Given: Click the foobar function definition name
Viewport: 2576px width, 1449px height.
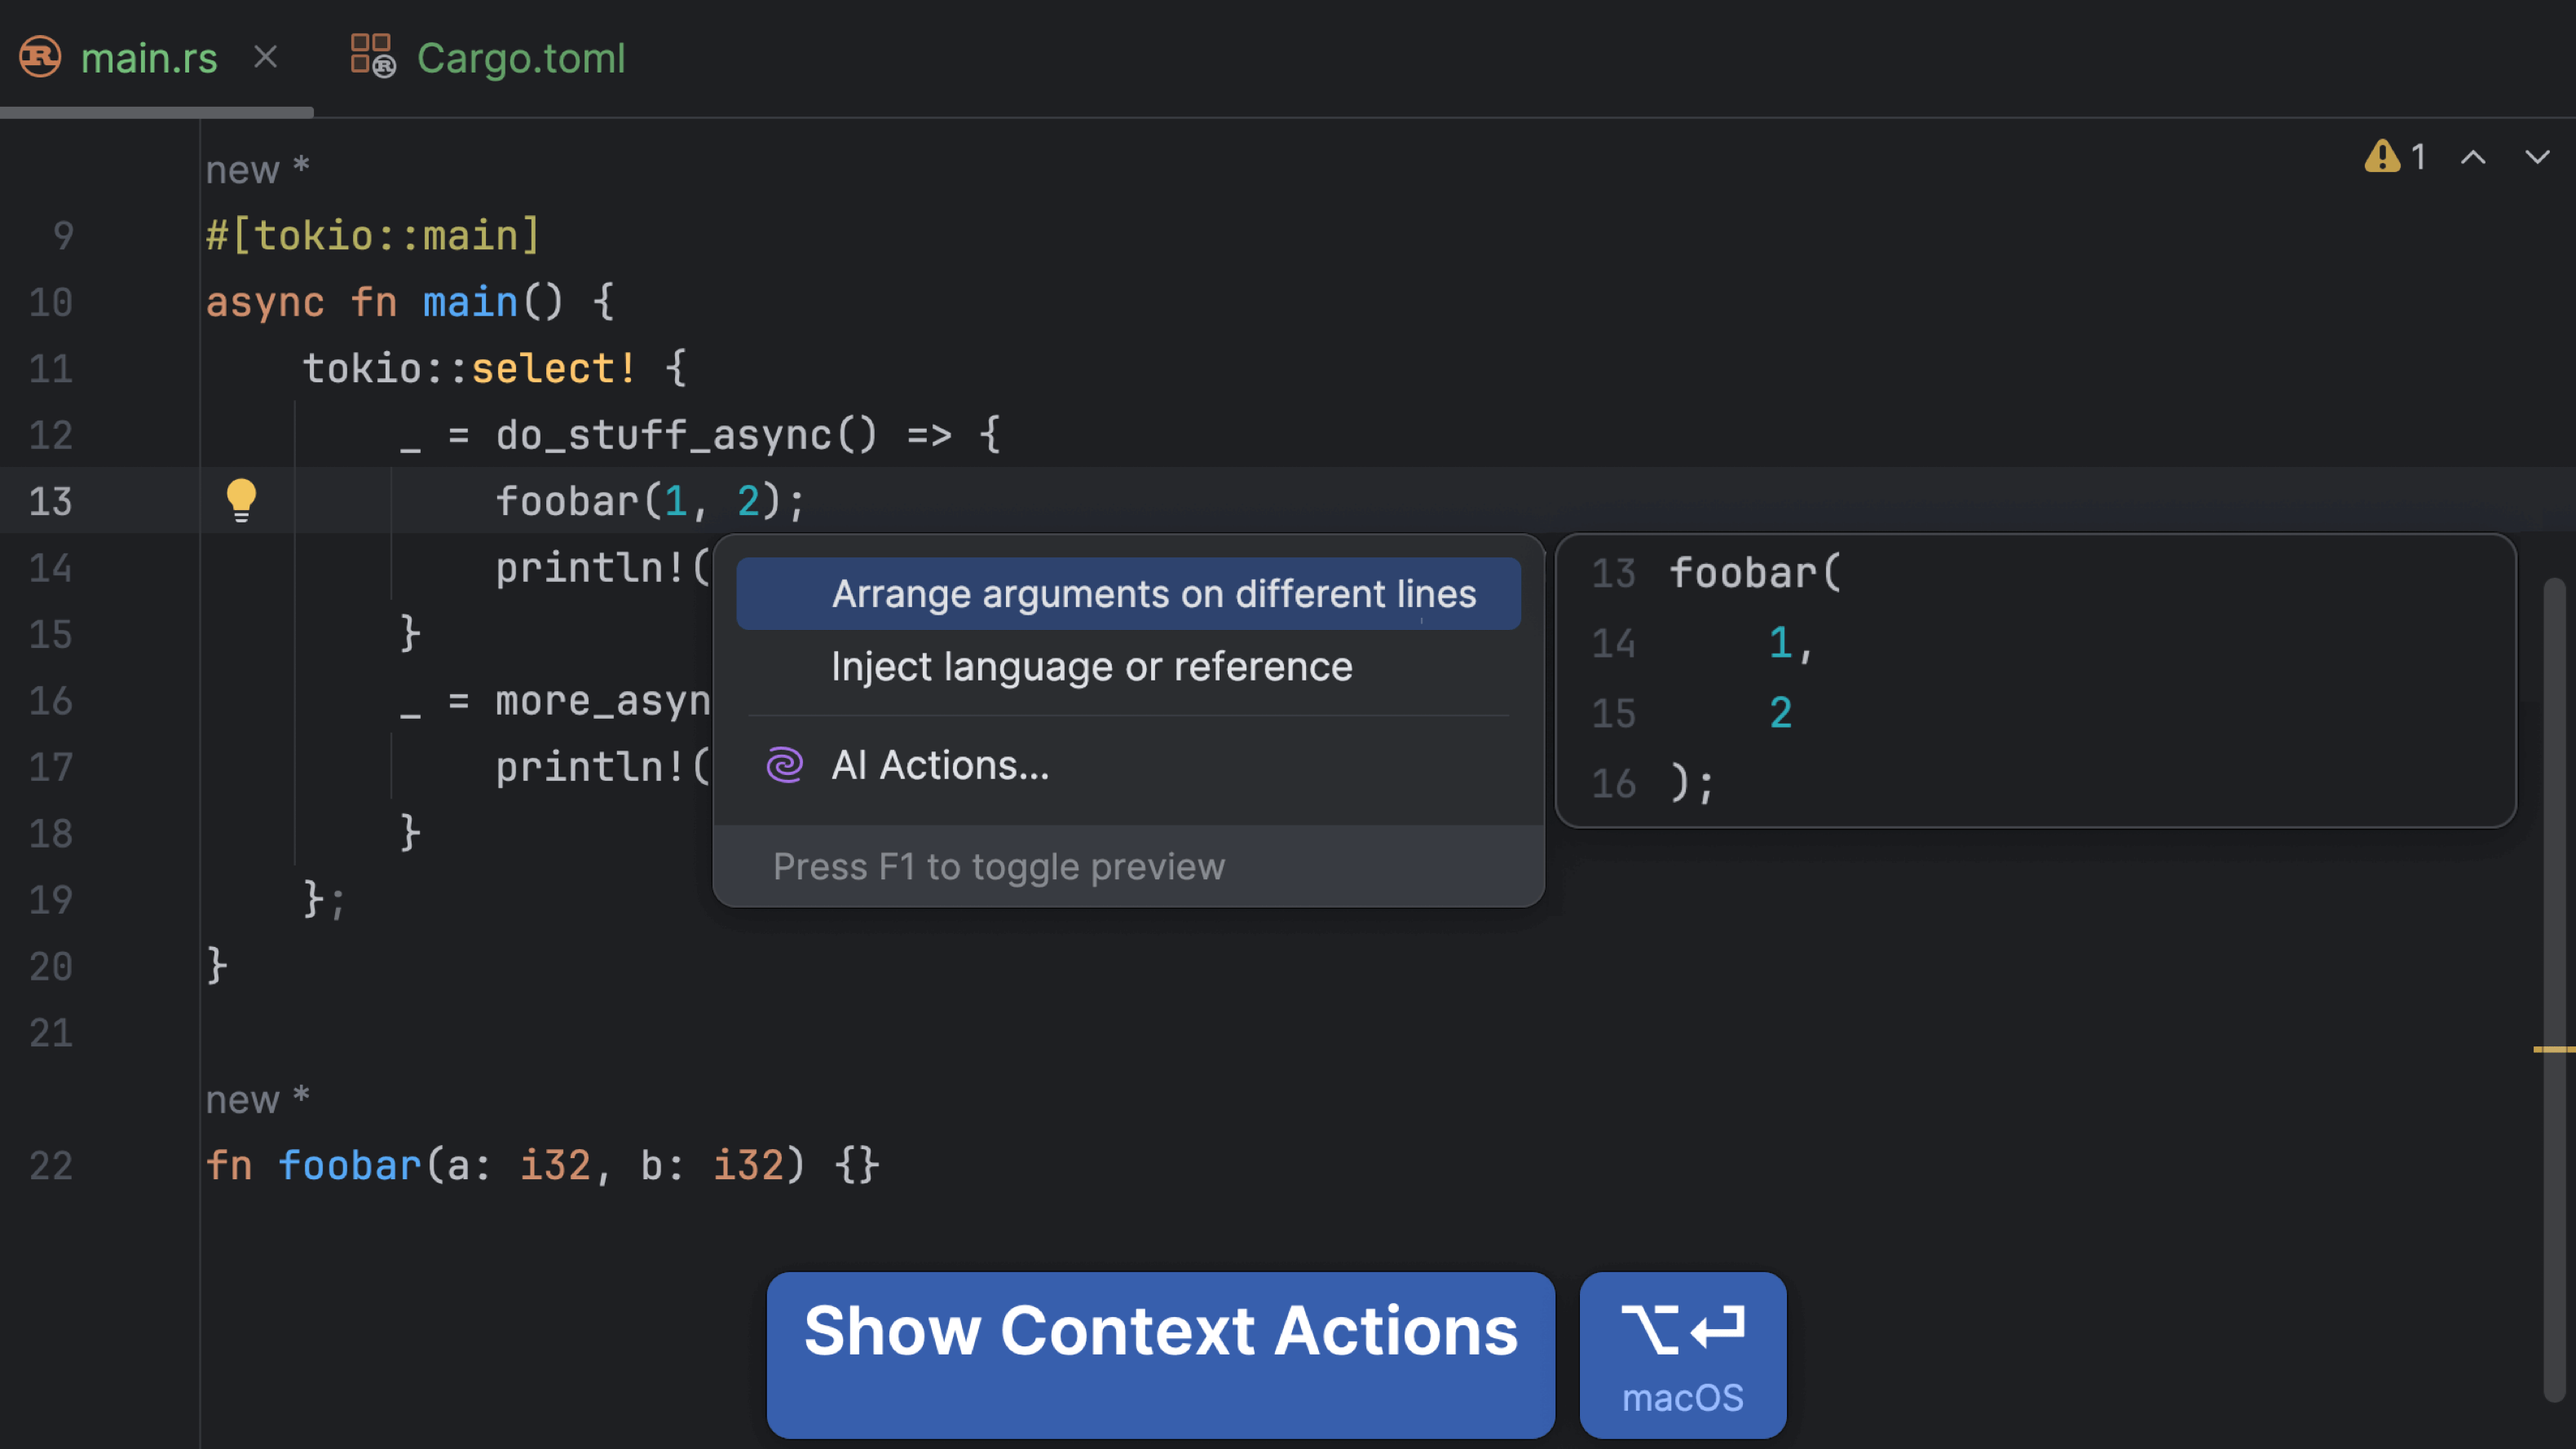Looking at the screenshot, I should [x=349, y=1166].
